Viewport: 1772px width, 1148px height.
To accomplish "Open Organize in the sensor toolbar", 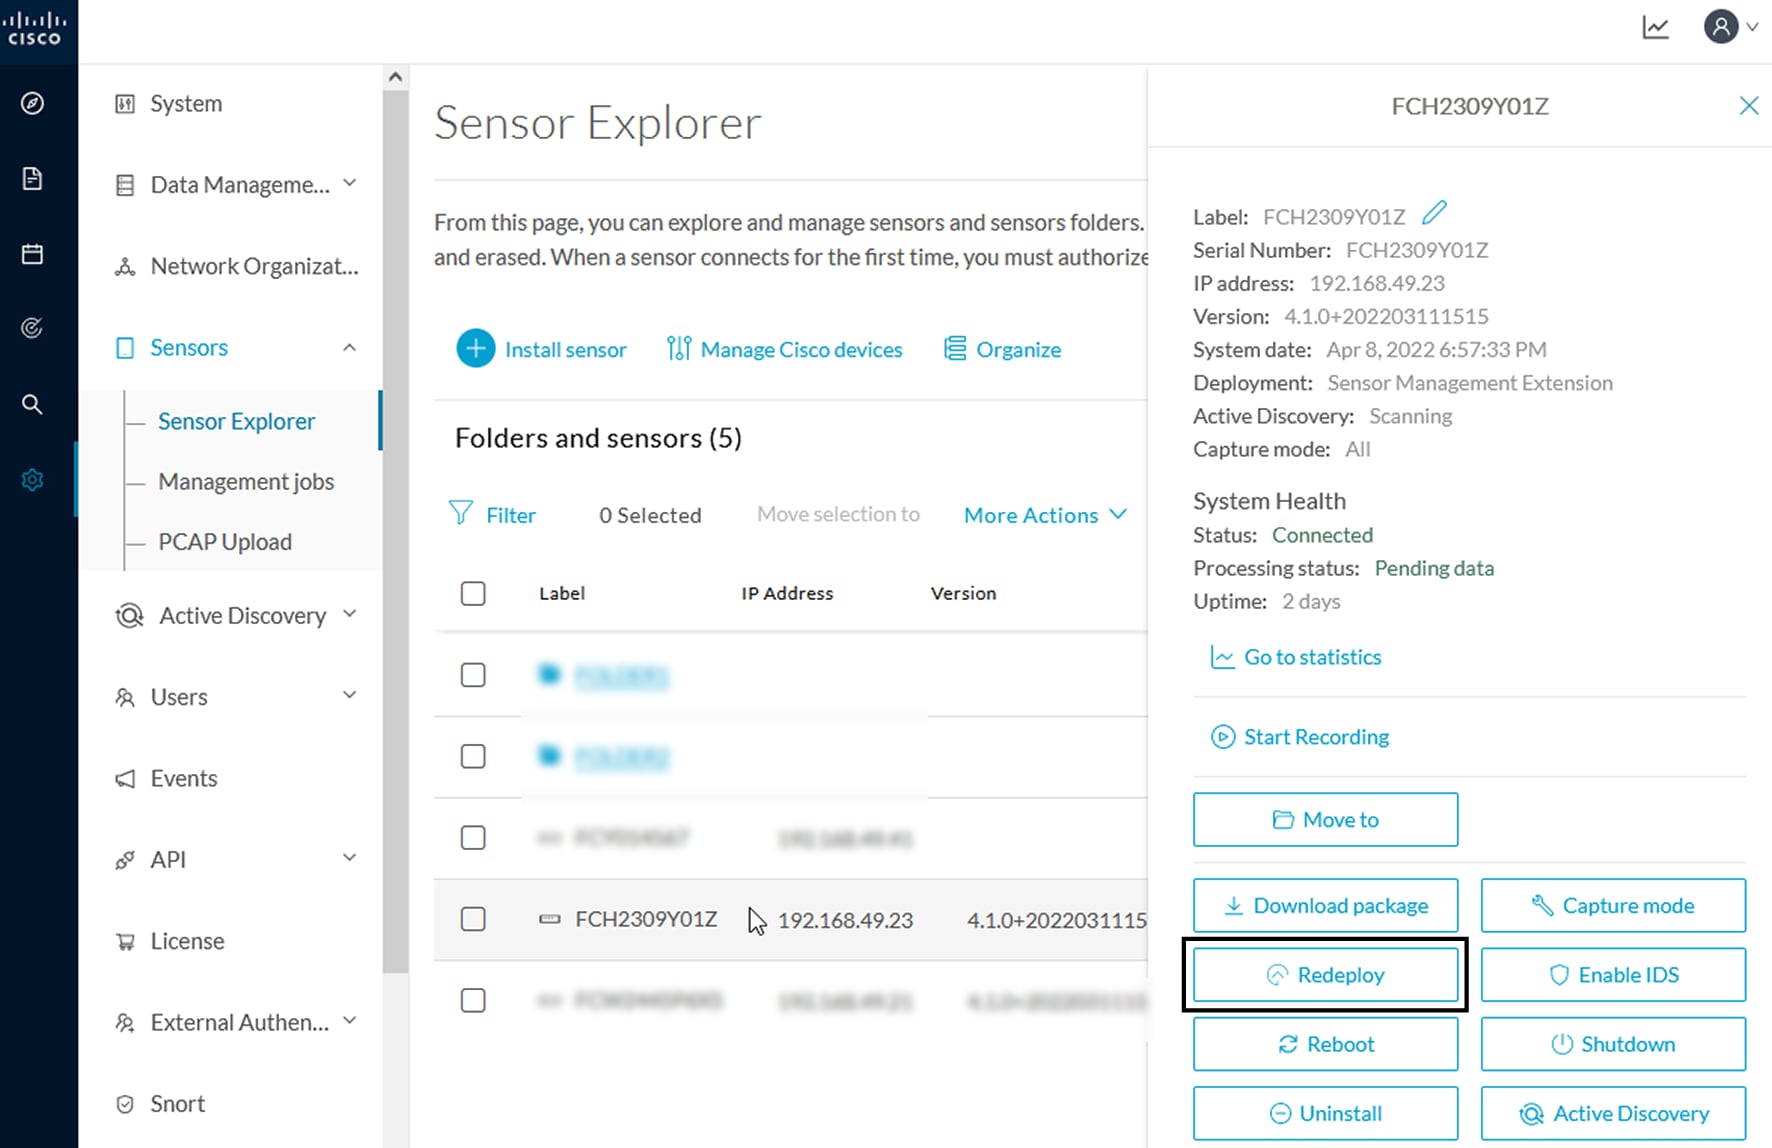I will pyautogui.click(x=1002, y=349).
